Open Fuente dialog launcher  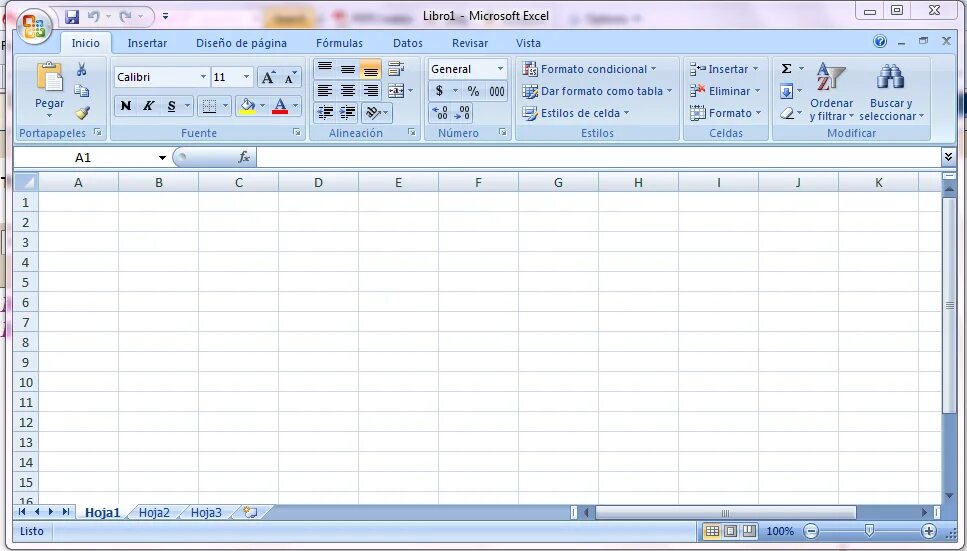click(x=297, y=132)
